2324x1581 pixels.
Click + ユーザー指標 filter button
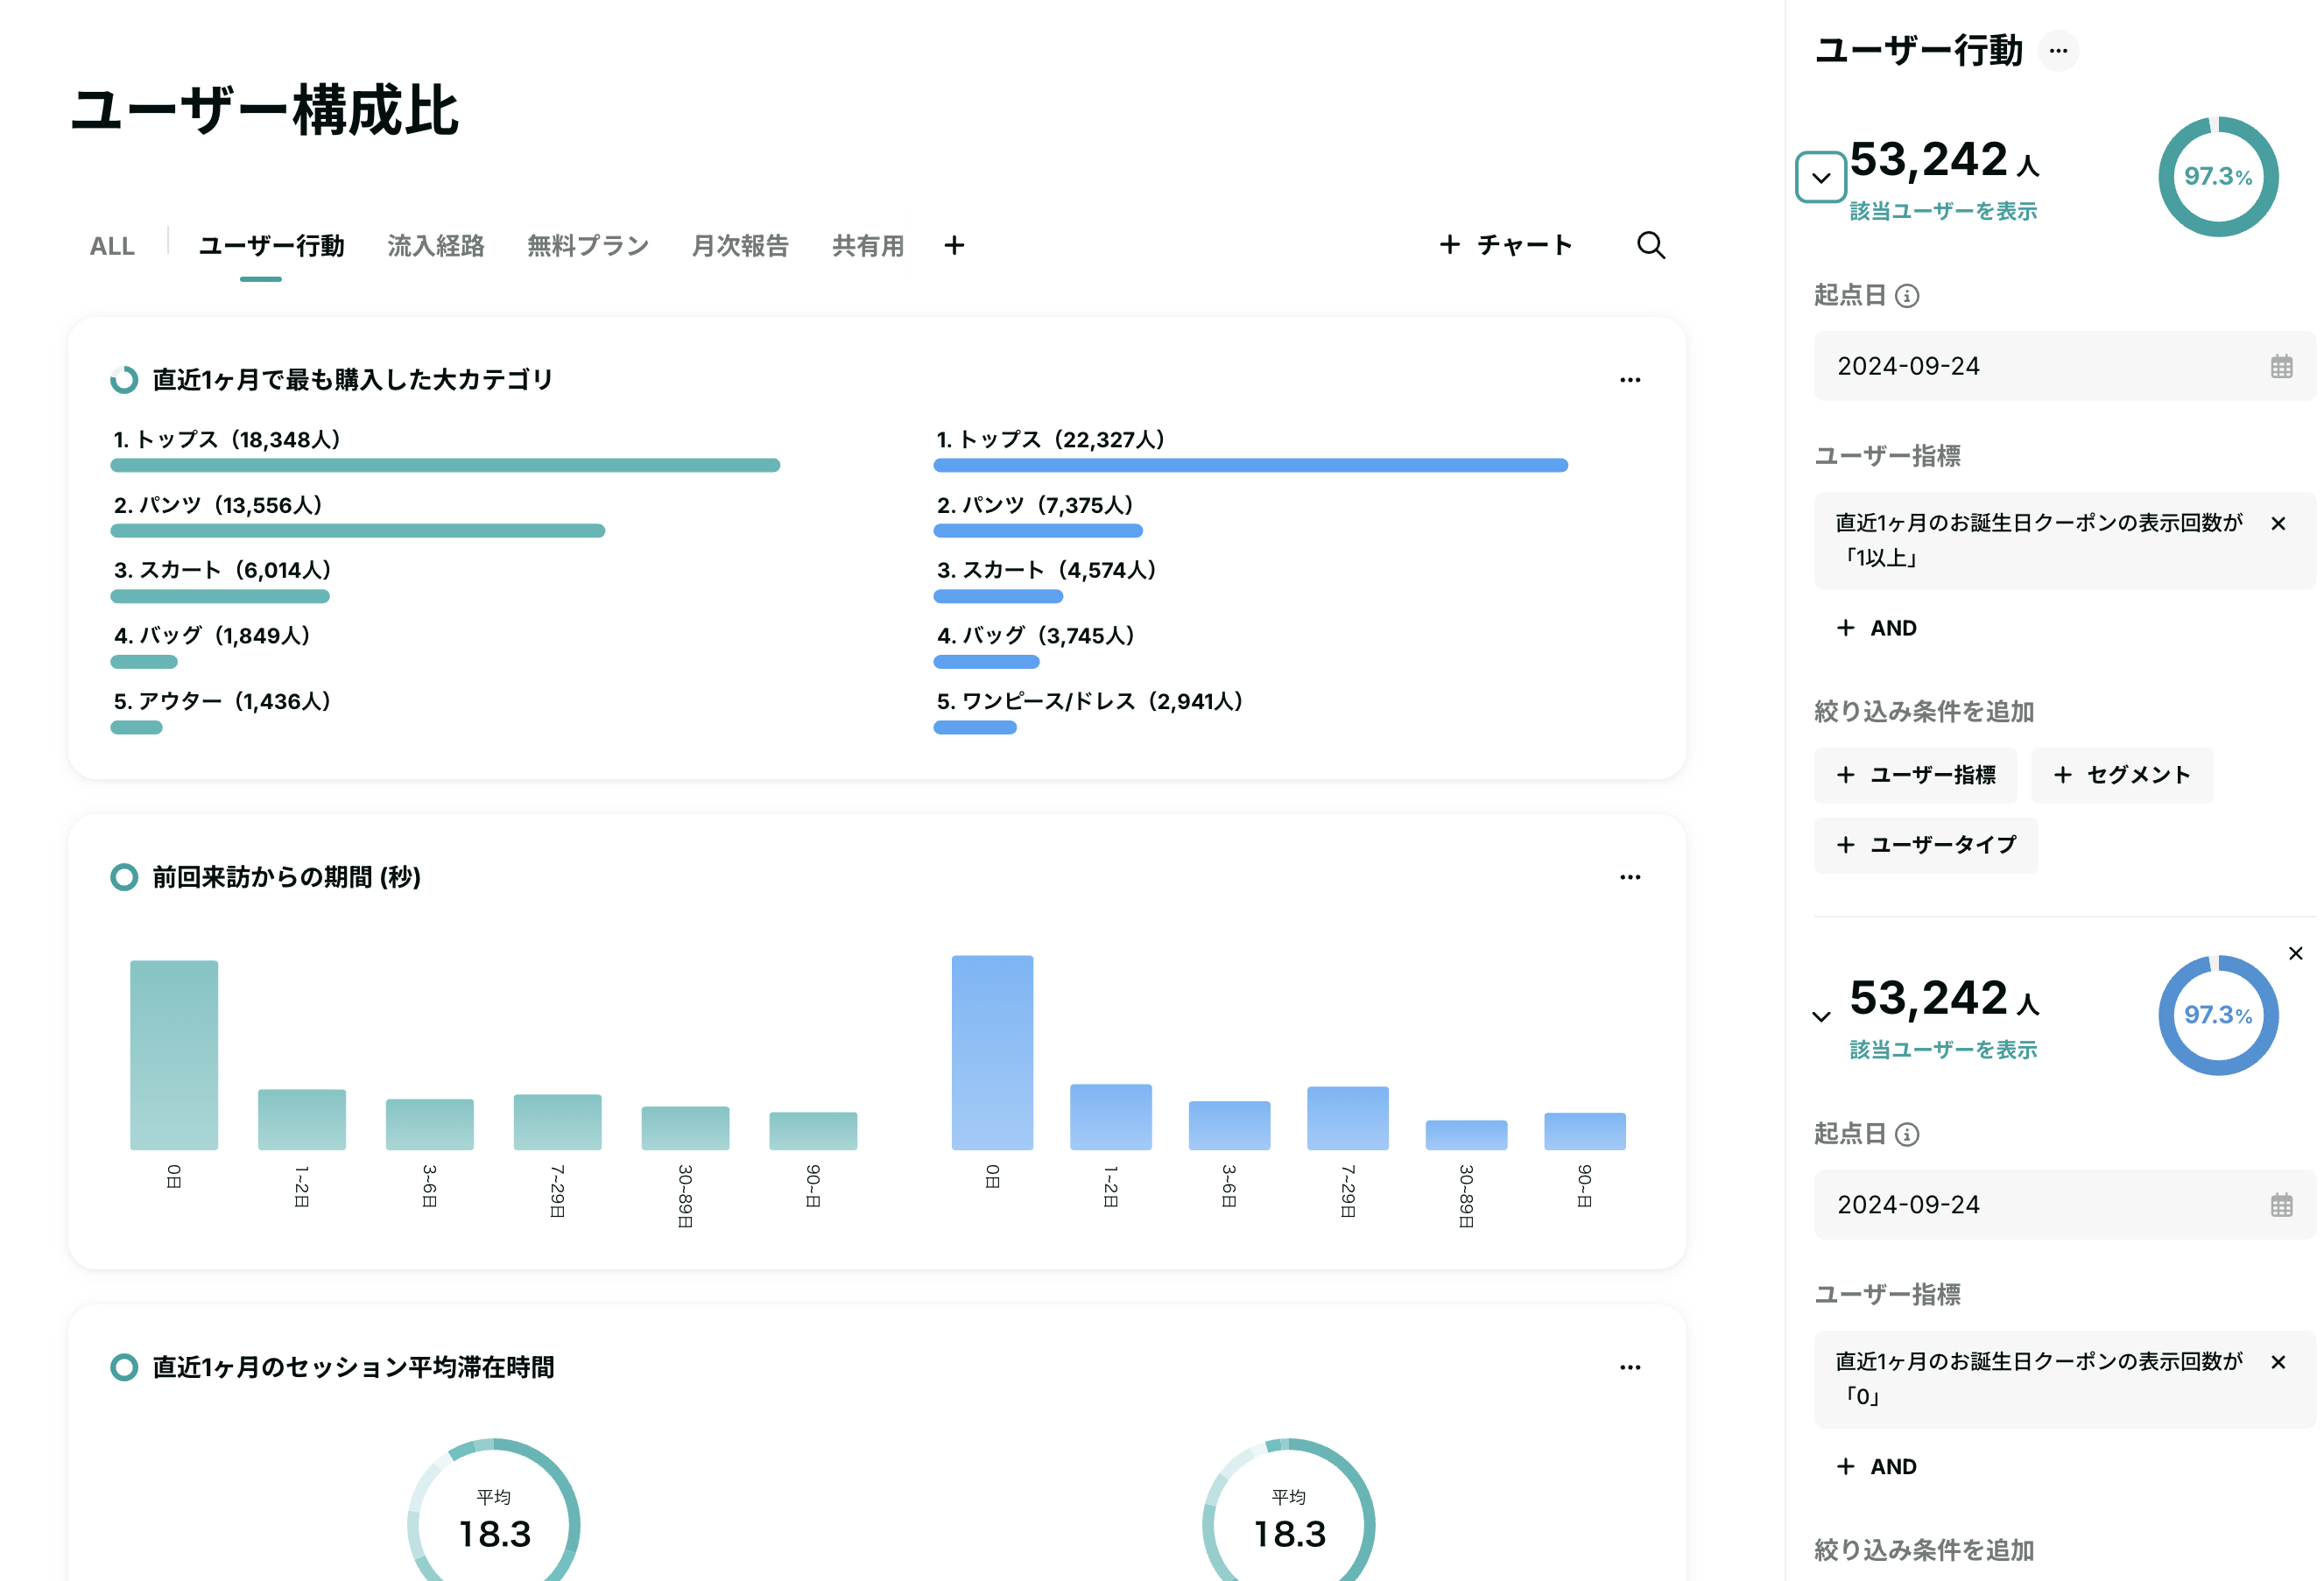(1915, 775)
